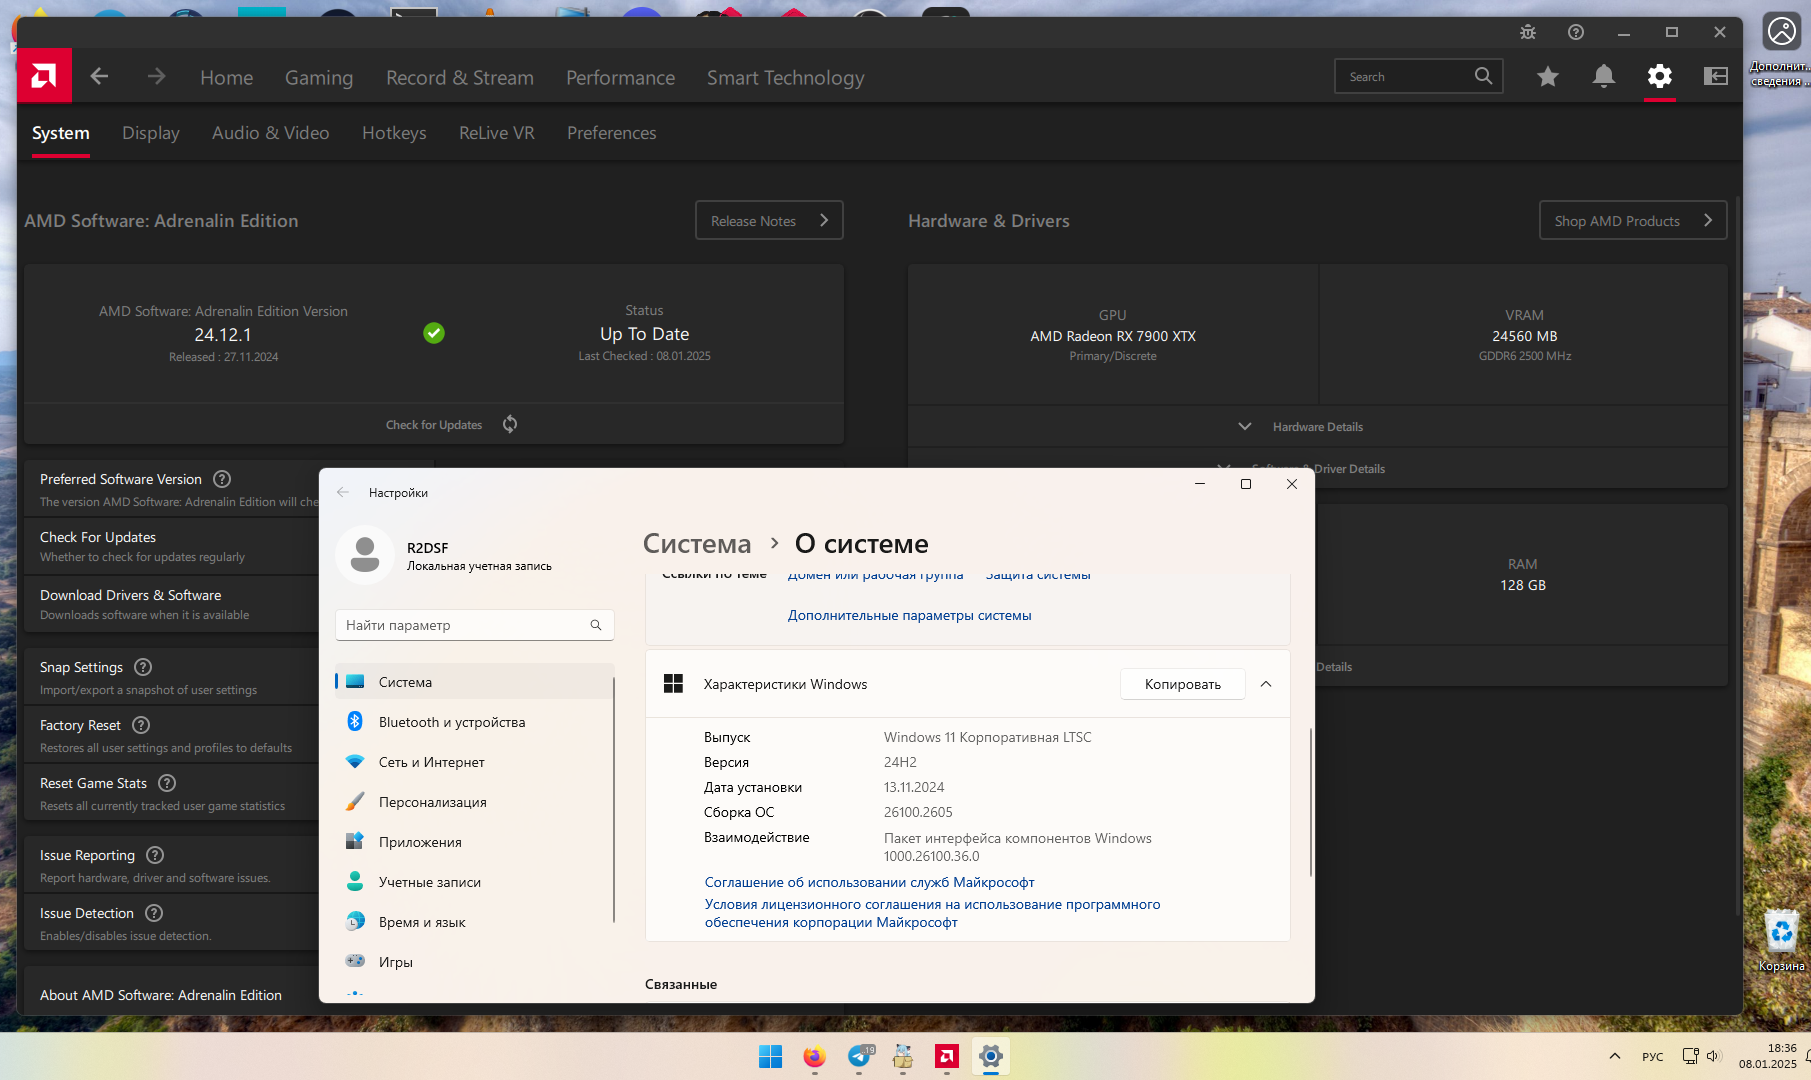Show help for Issue Detection
The image size is (1811, 1080).
154,913
